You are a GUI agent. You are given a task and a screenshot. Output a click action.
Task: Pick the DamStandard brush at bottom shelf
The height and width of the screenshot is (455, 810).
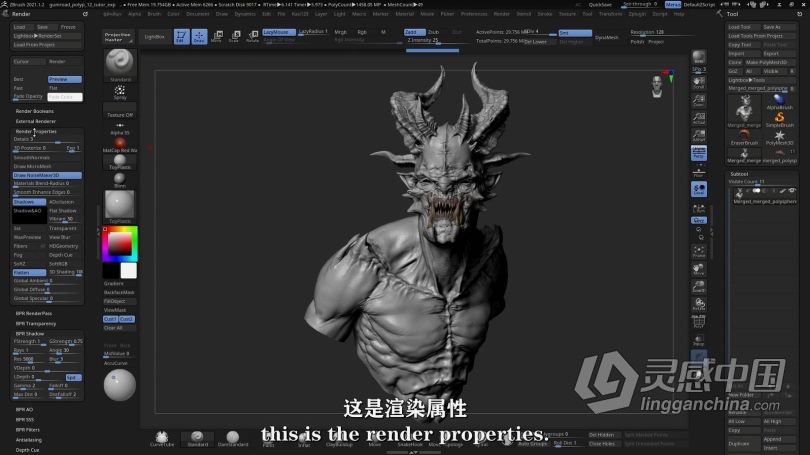(x=232, y=438)
